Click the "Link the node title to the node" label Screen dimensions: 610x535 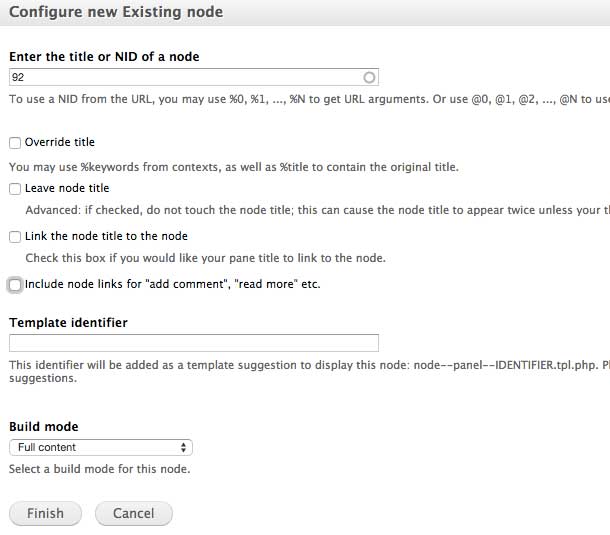pyautogui.click(x=106, y=237)
